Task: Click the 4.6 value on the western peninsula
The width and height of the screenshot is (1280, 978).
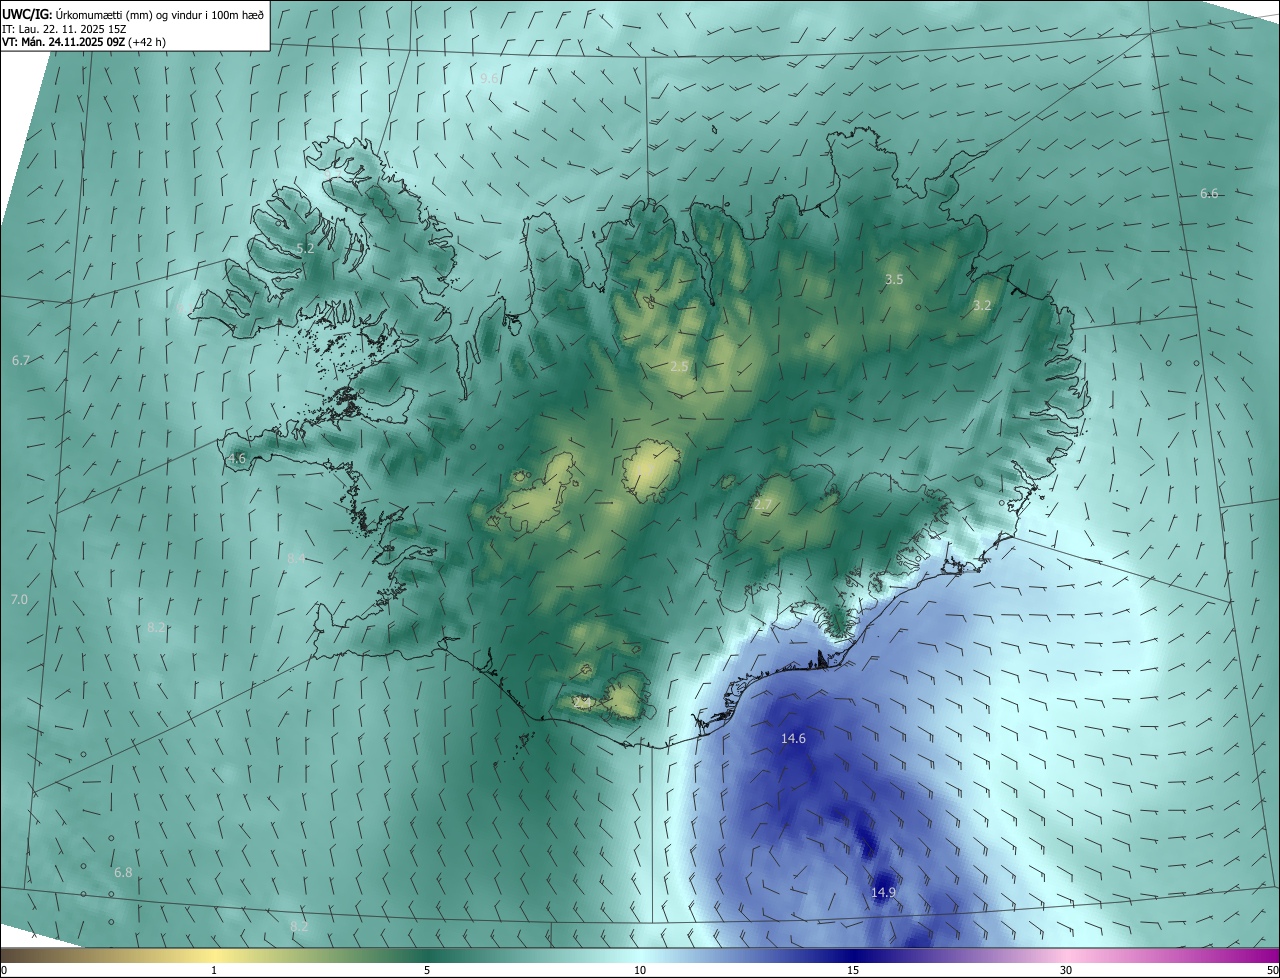Action: pos(237,459)
